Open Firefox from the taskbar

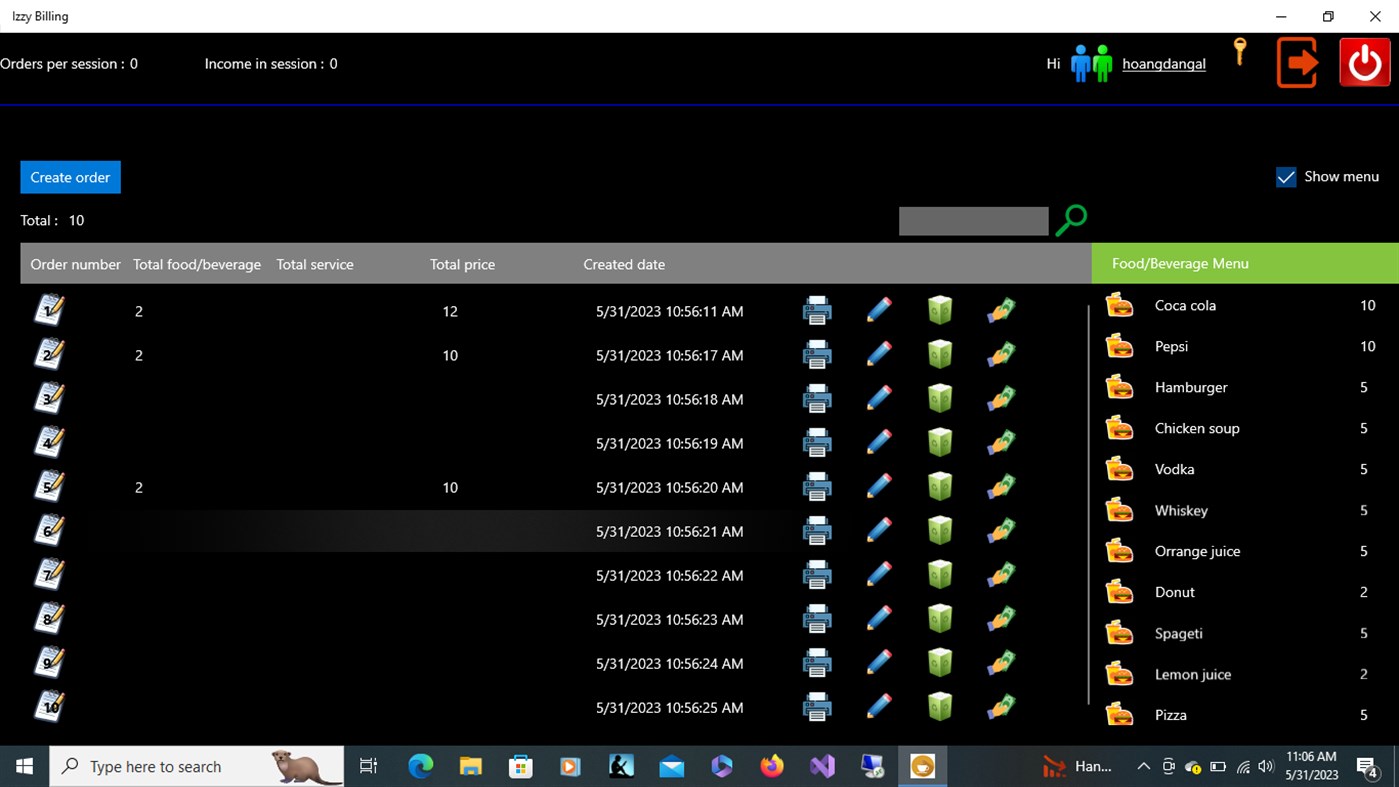tap(772, 766)
